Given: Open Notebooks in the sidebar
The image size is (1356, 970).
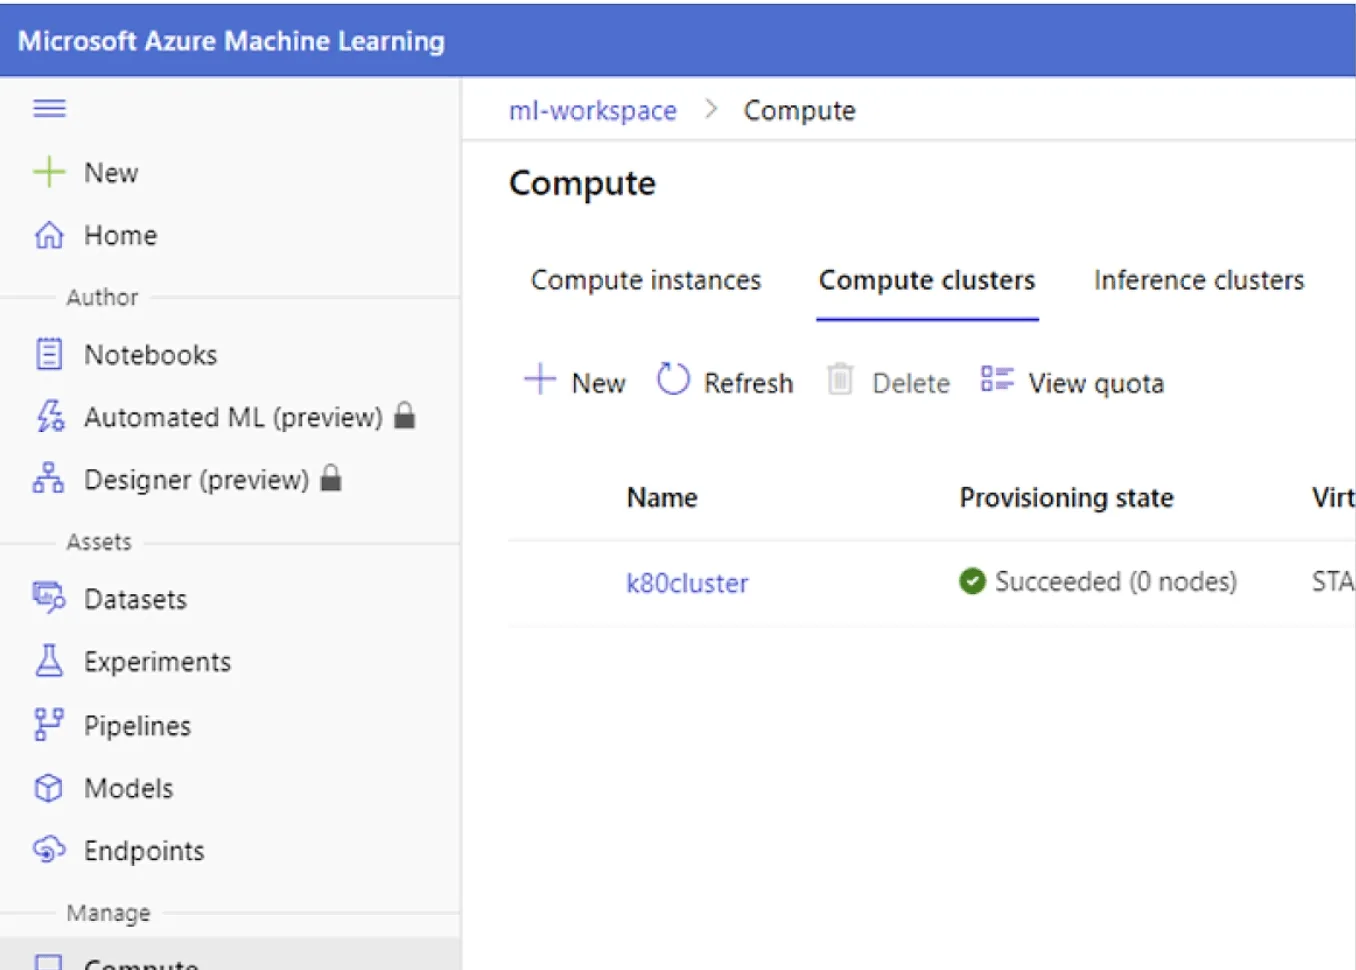Looking at the screenshot, I should tap(150, 355).
